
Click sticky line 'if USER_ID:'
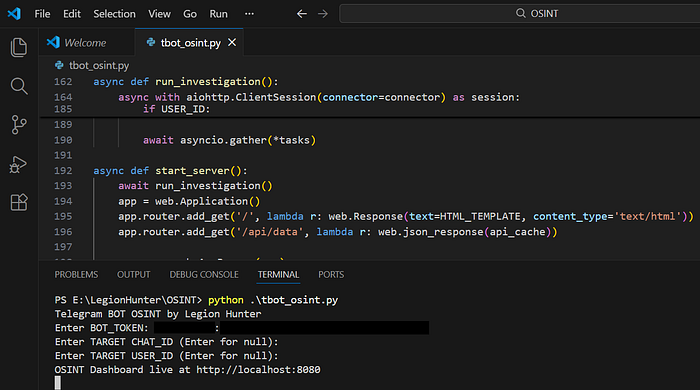176,109
